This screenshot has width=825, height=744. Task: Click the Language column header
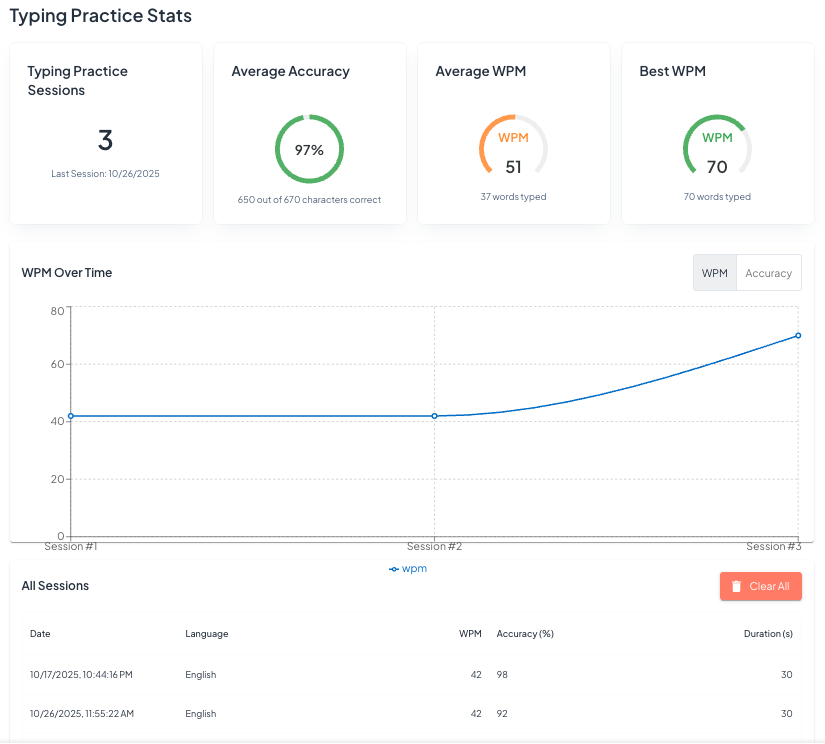coord(206,634)
